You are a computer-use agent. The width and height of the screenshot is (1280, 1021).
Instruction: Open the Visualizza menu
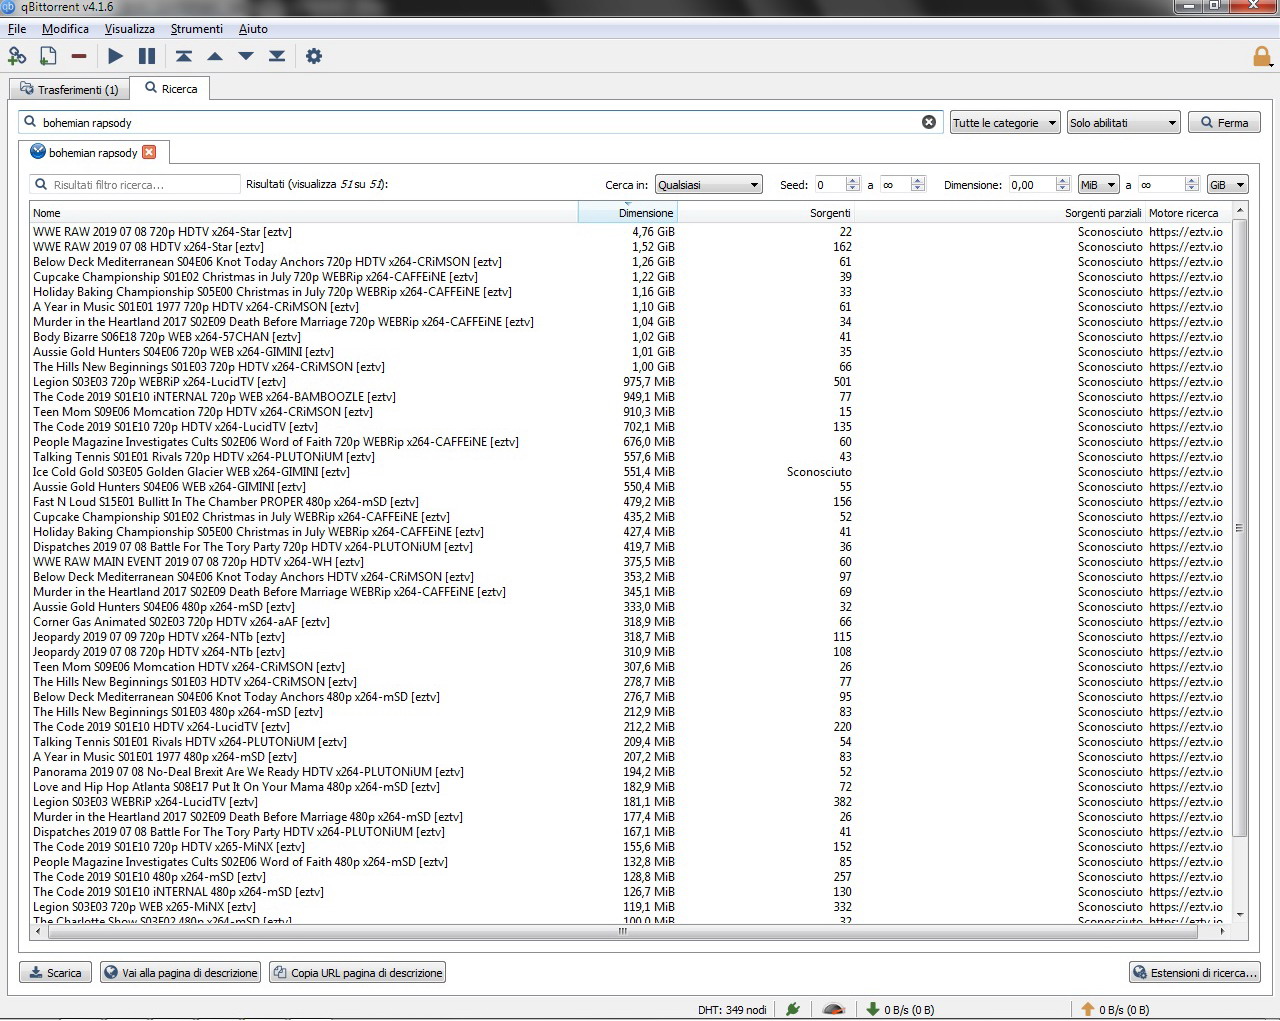[x=130, y=29]
